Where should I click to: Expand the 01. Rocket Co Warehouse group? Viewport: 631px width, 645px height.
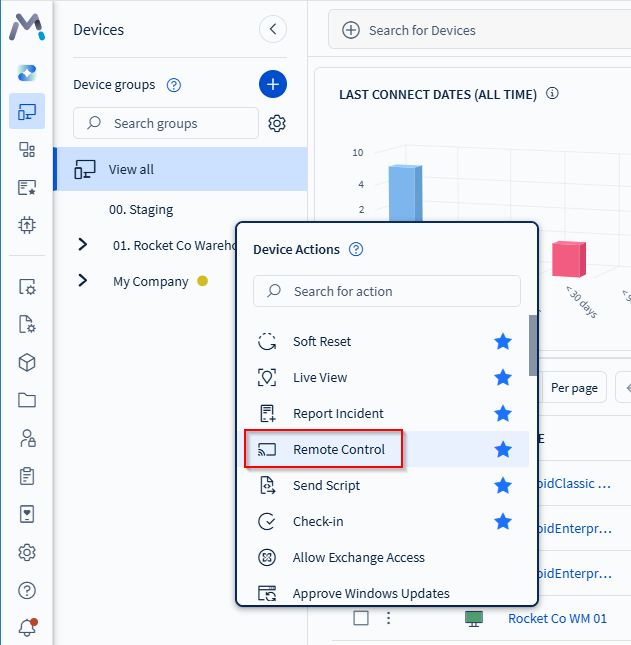click(83, 245)
